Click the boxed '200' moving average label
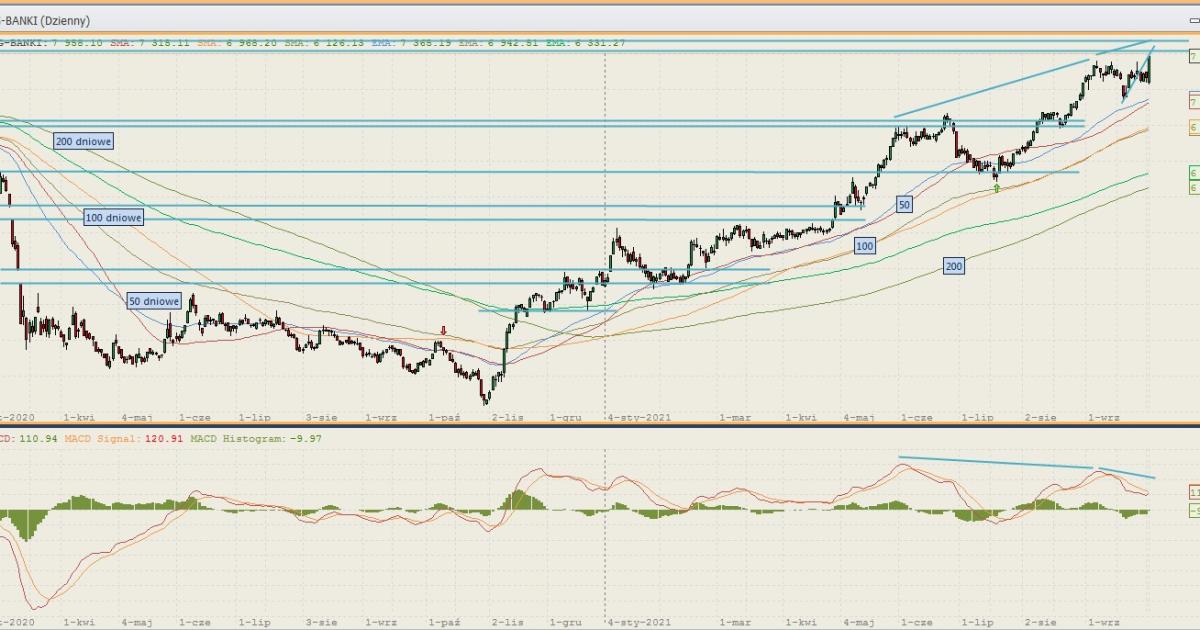 point(953,266)
